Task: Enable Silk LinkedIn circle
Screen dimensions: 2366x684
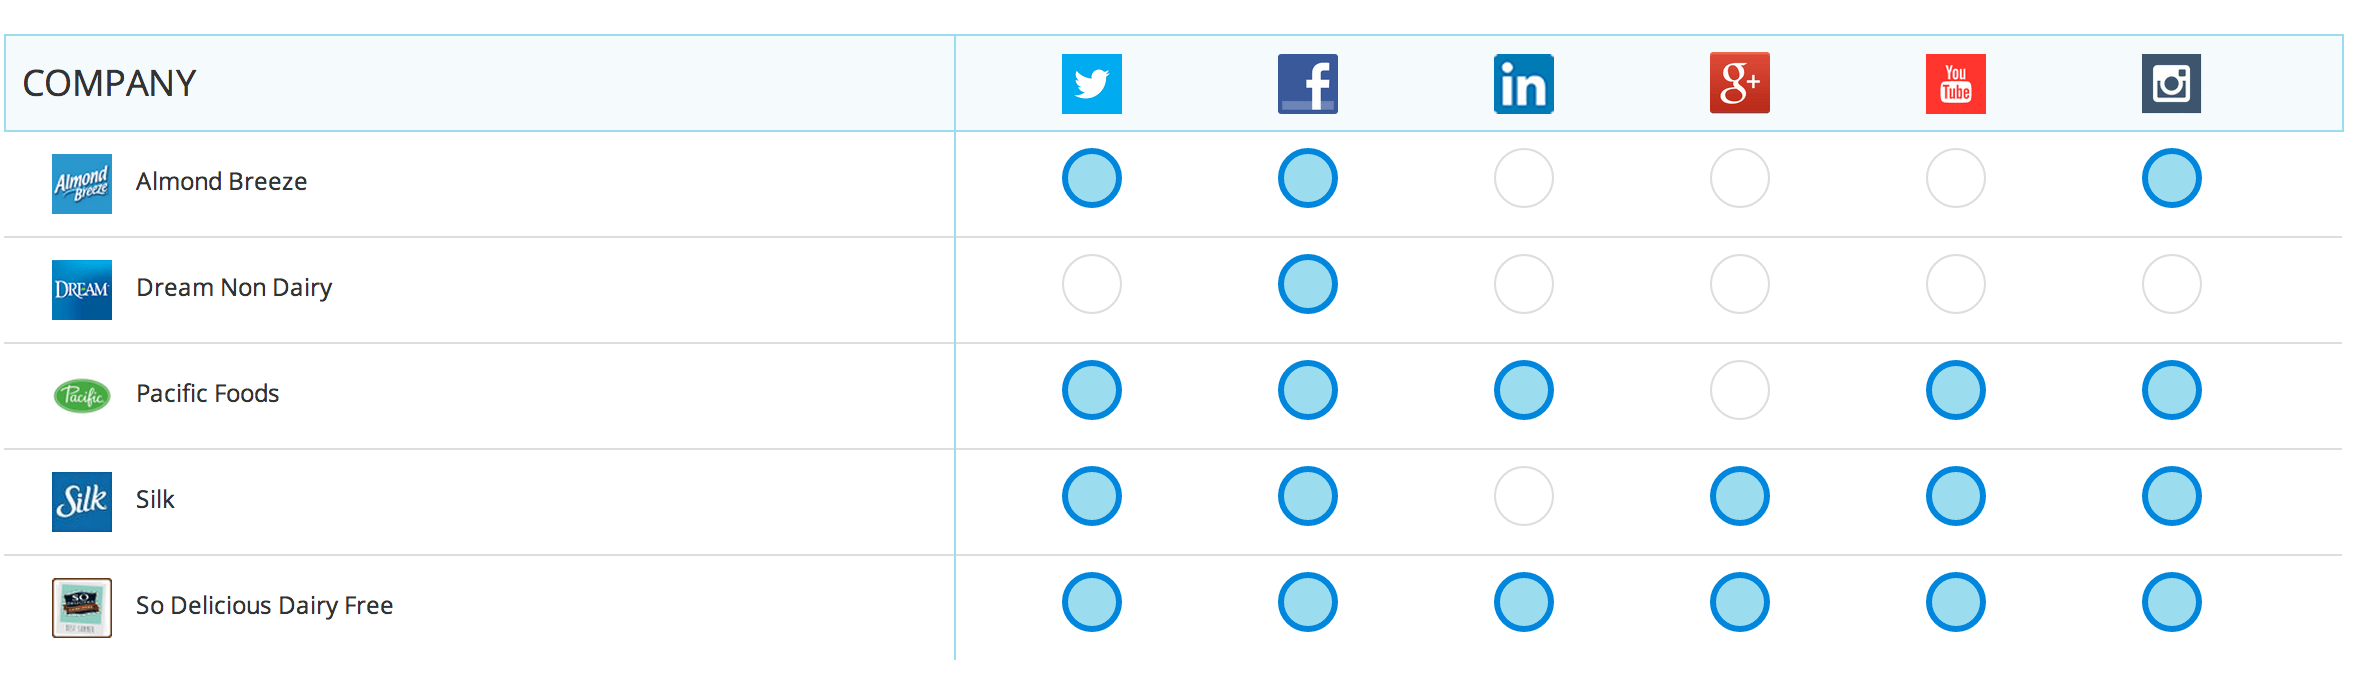Action: [1523, 496]
